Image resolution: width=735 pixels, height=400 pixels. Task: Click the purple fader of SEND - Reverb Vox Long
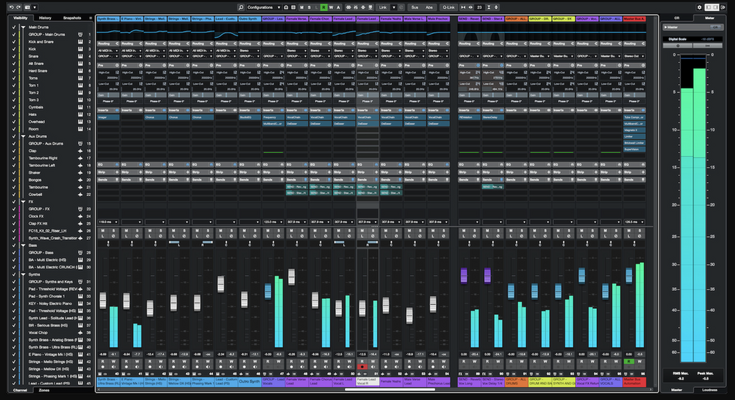[464, 275]
